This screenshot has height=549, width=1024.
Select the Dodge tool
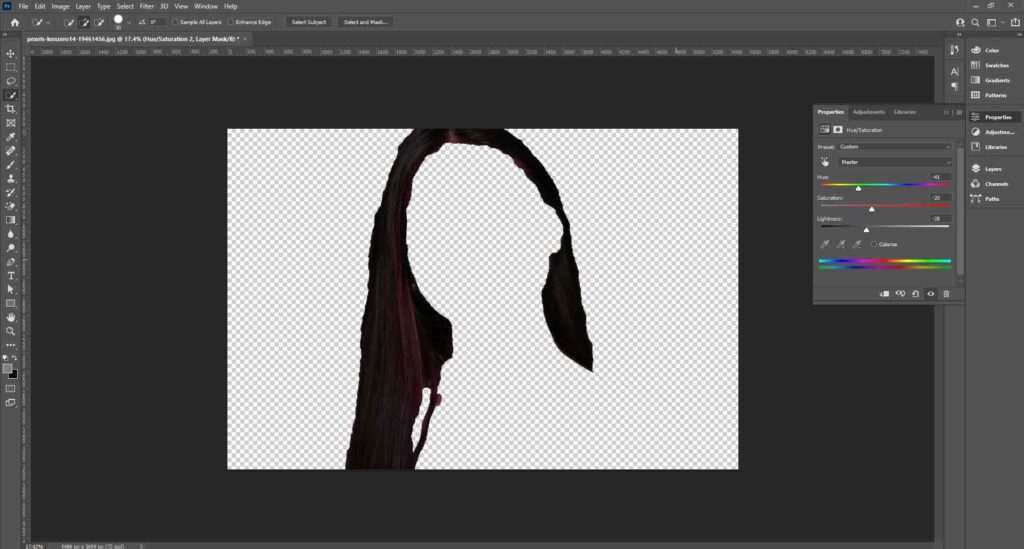10,248
